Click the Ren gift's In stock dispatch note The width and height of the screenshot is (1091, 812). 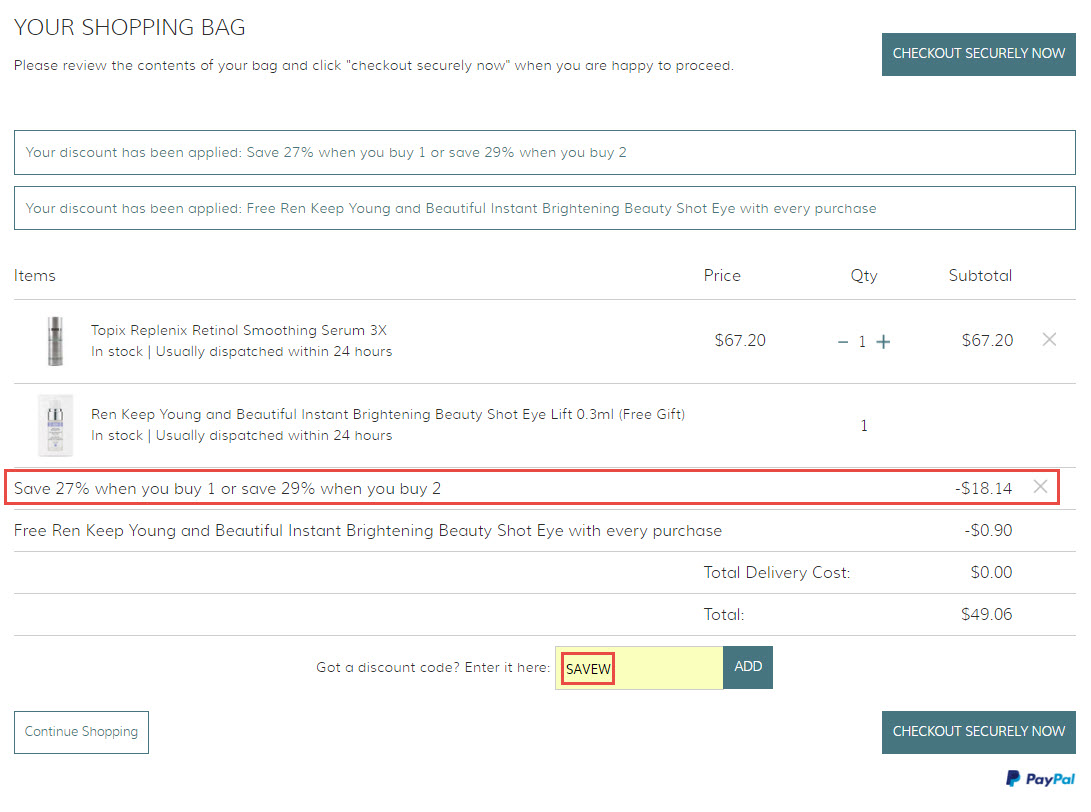click(241, 436)
